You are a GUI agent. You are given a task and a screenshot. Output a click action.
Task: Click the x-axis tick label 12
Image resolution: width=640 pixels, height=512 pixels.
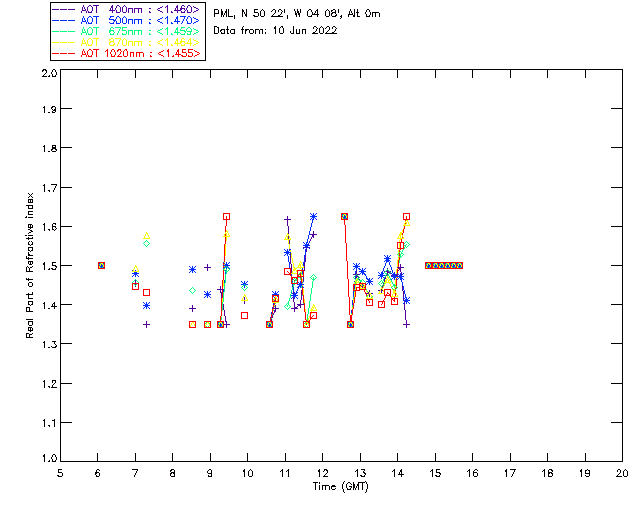click(x=322, y=473)
